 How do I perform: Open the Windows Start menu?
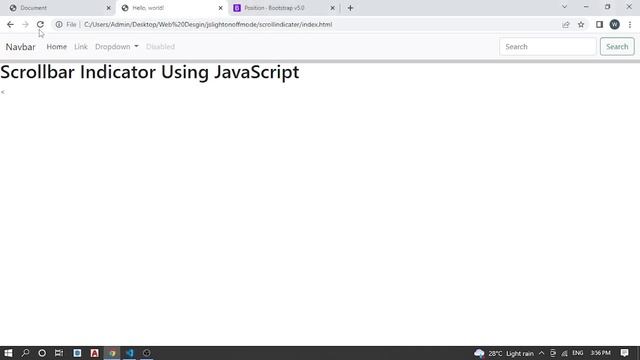[x=8, y=353]
